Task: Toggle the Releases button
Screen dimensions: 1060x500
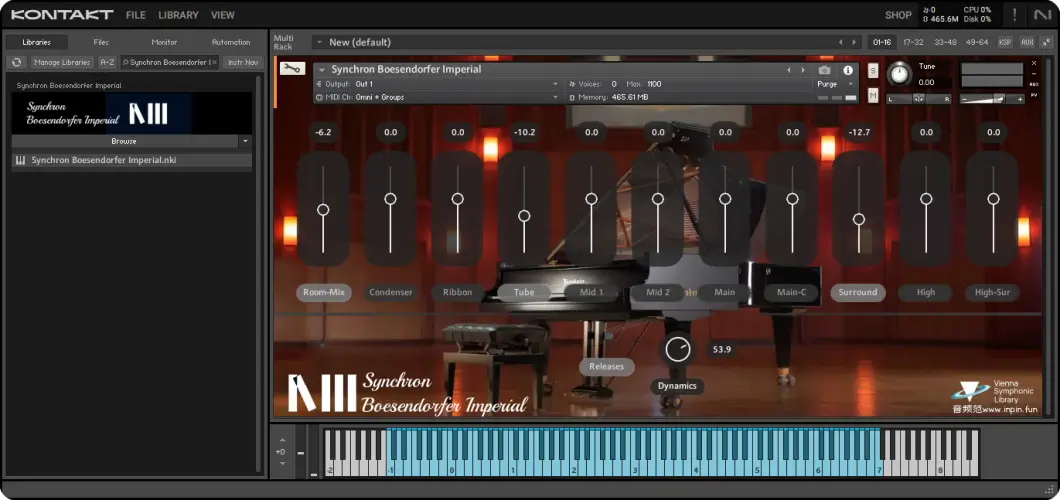Action: pyautogui.click(x=606, y=366)
